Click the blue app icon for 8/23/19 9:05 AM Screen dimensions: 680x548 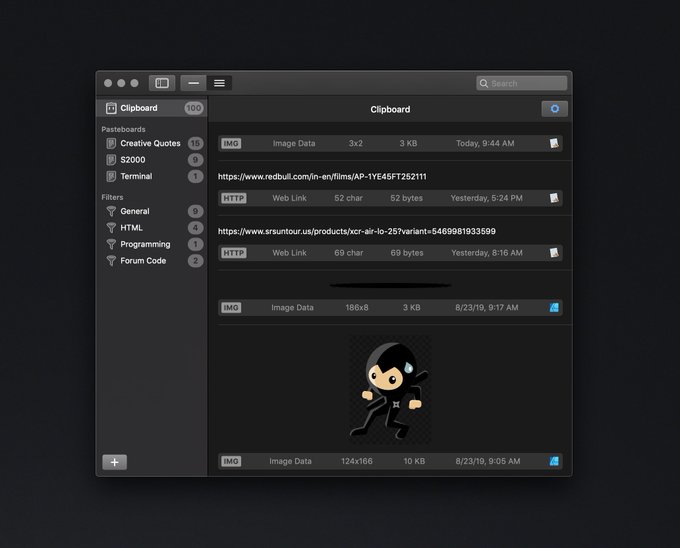pyautogui.click(x=554, y=461)
